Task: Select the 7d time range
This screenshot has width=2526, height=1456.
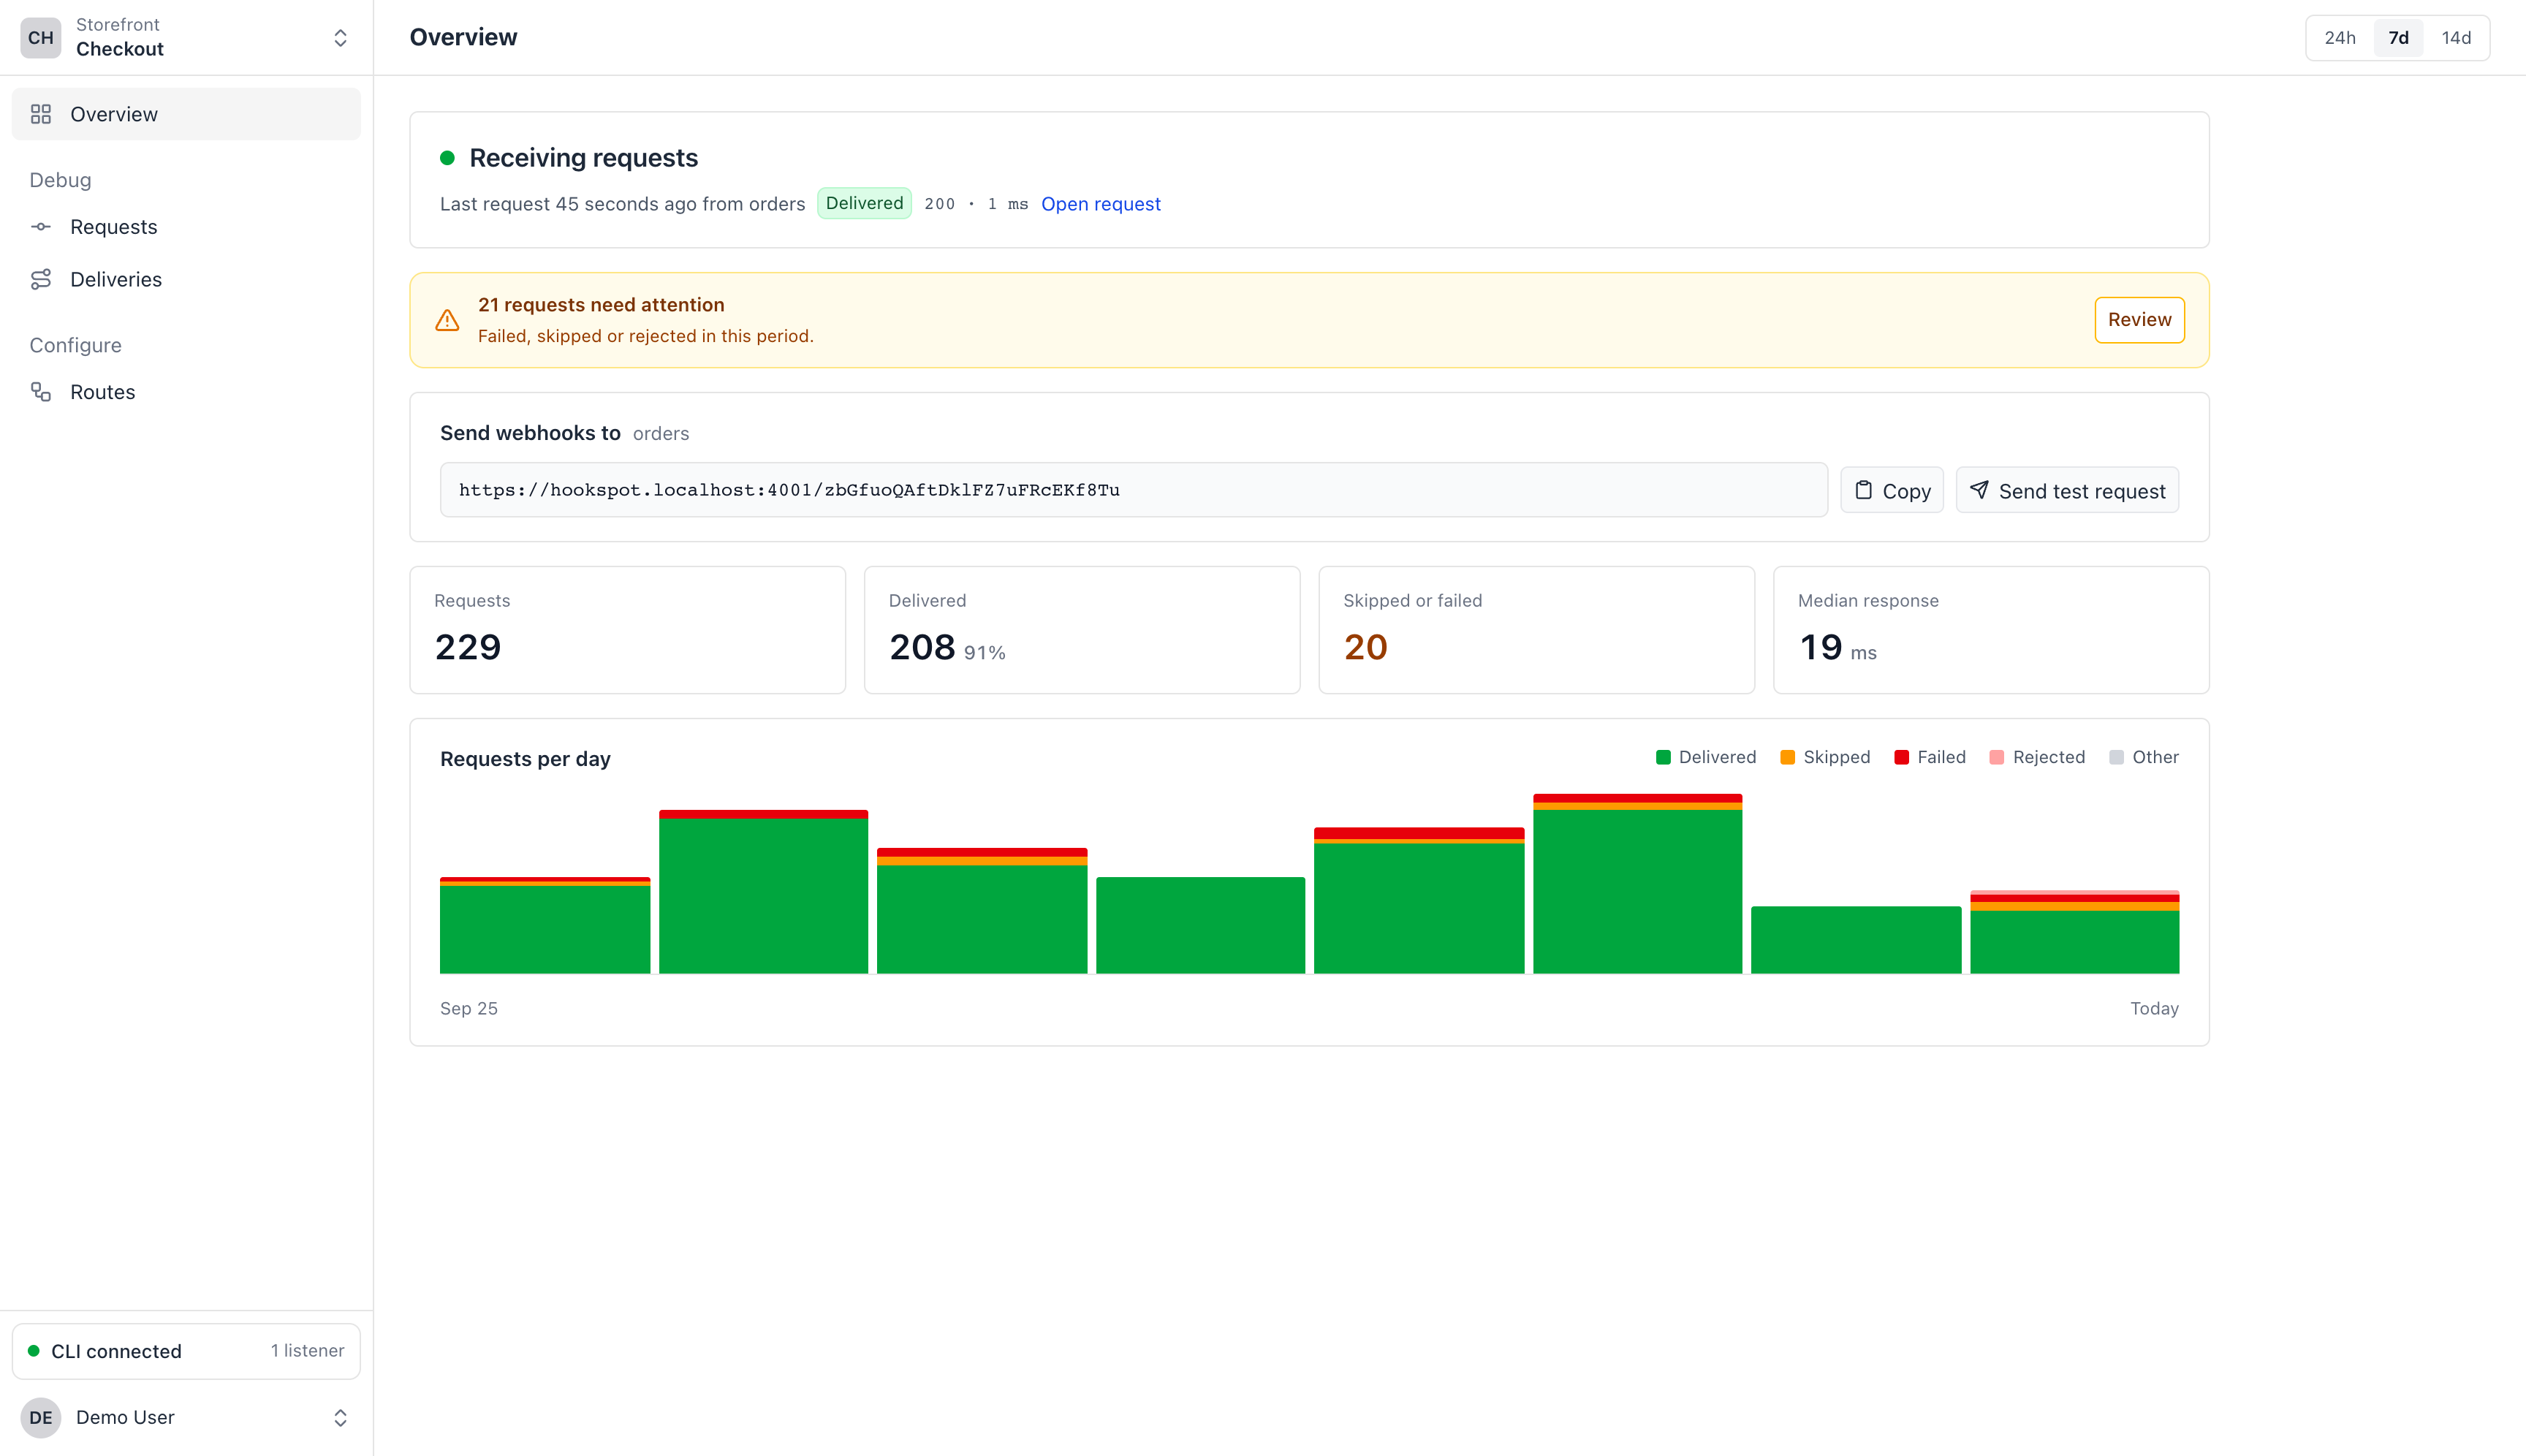Action: [2398, 38]
